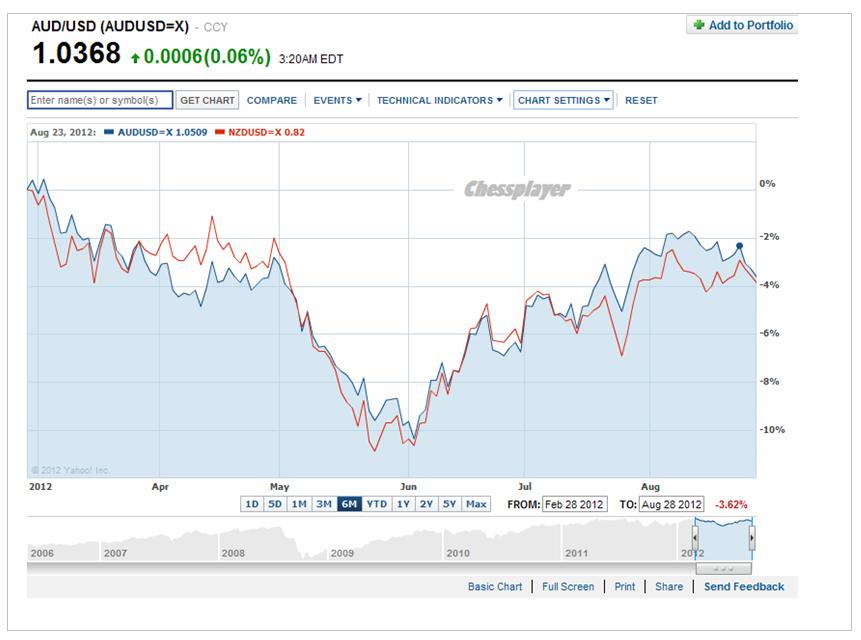
Task: Click the GET CHART button
Action: click(208, 100)
